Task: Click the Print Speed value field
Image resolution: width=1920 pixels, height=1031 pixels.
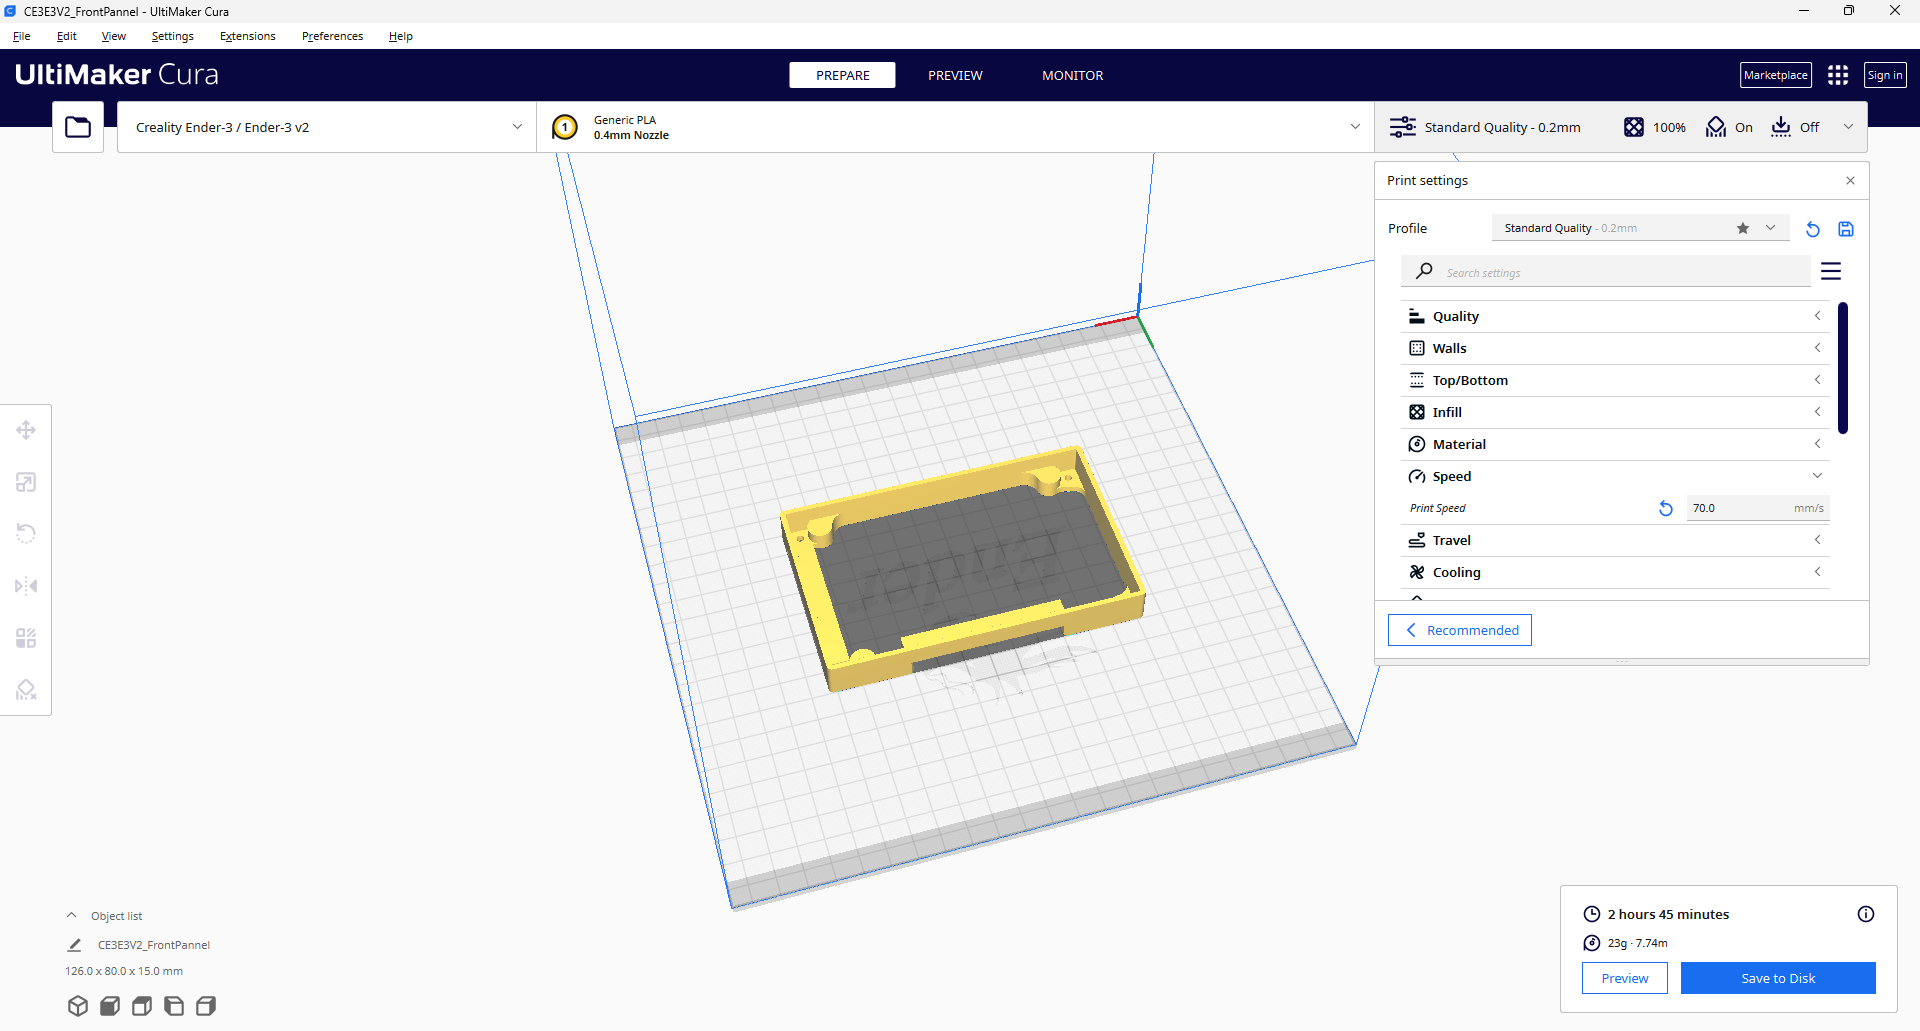Action: [1758, 508]
